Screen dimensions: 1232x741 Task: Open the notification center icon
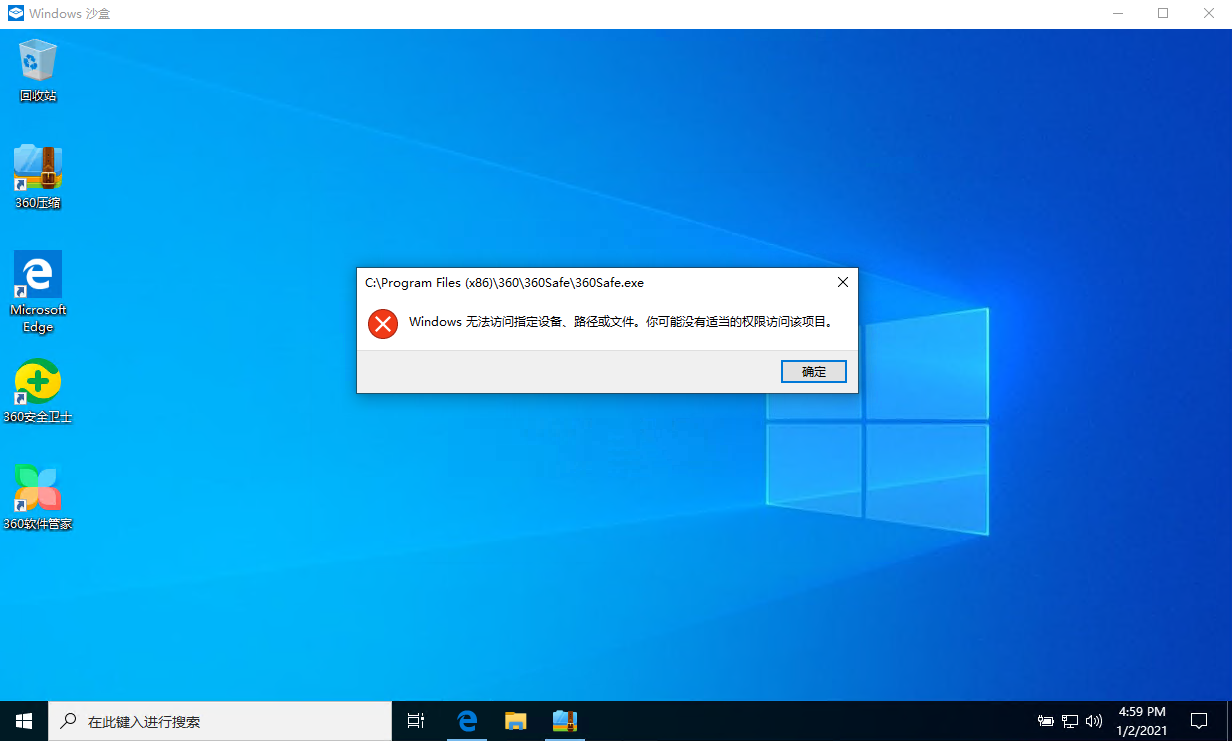pos(1199,721)
